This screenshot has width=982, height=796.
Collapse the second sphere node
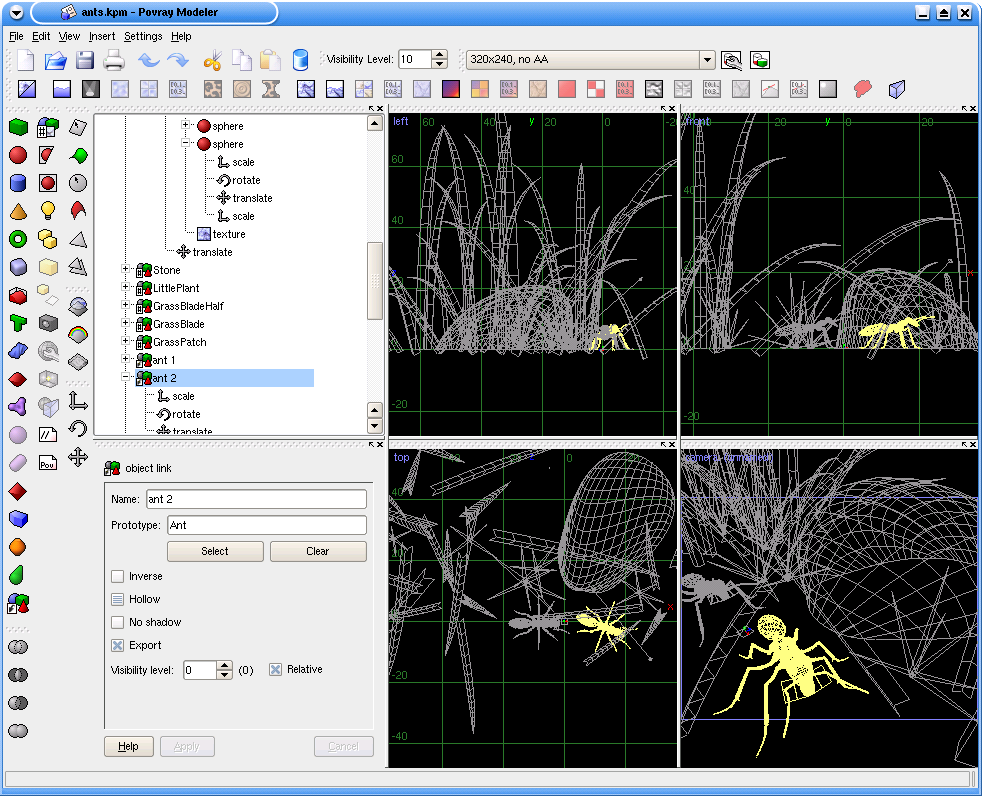(x=185, y=143)
